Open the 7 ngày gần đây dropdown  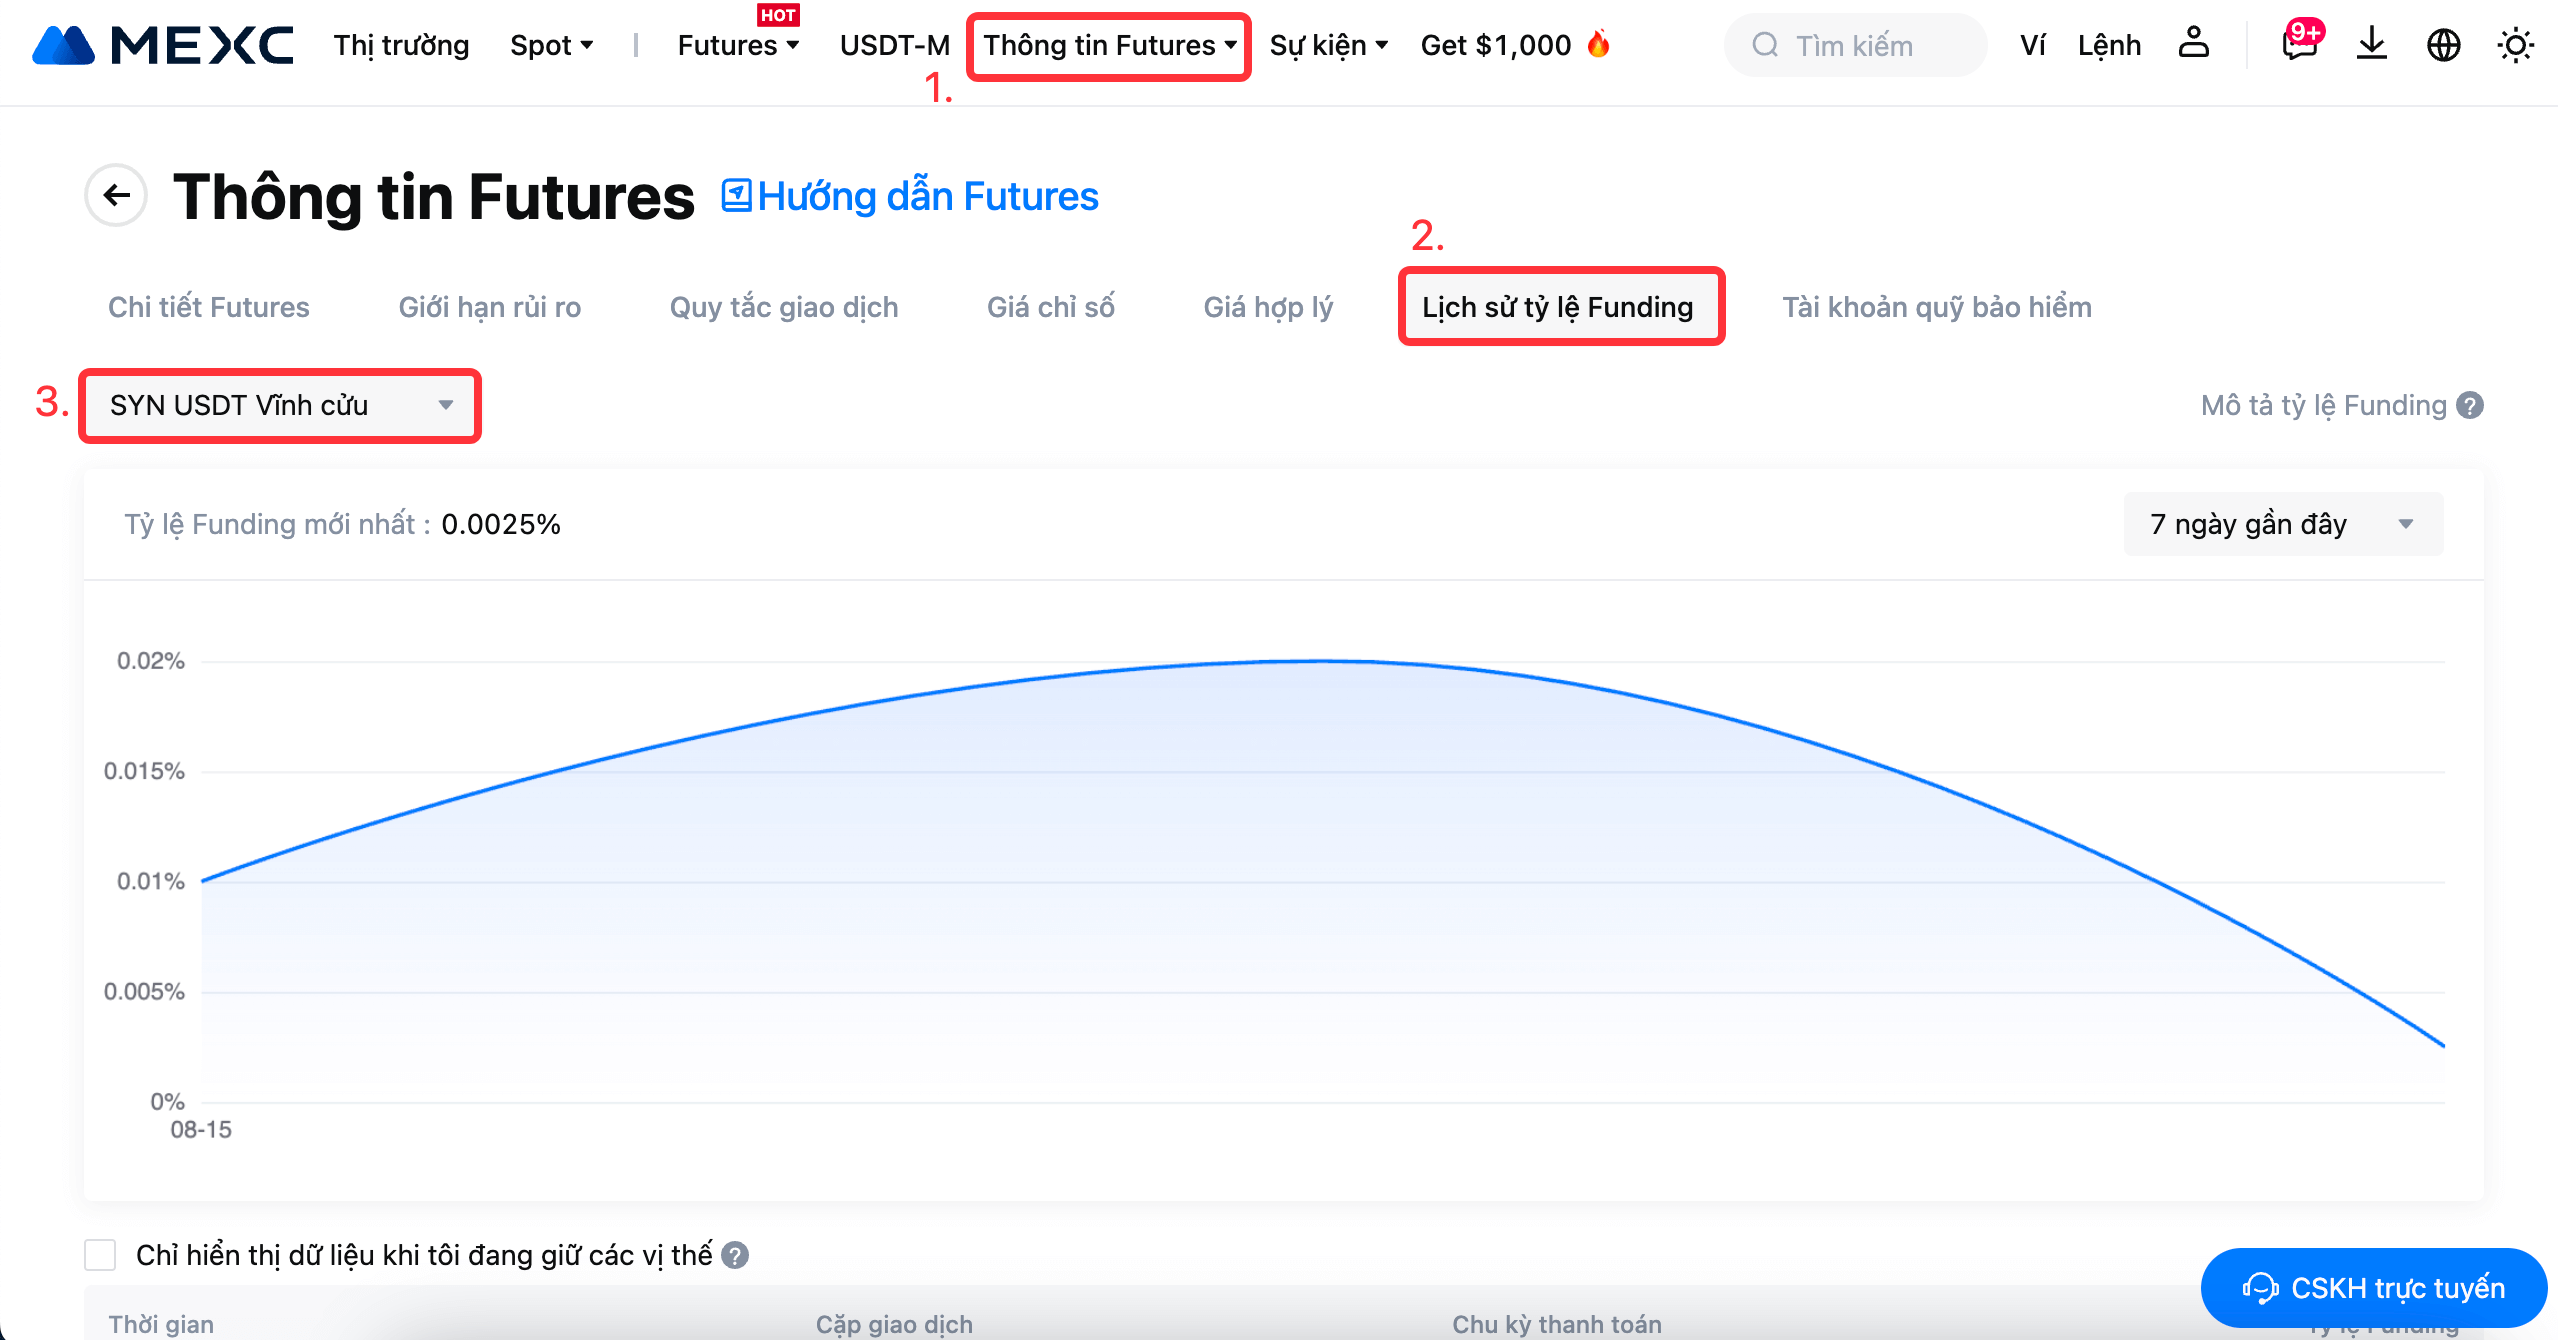coord(2282,524)
